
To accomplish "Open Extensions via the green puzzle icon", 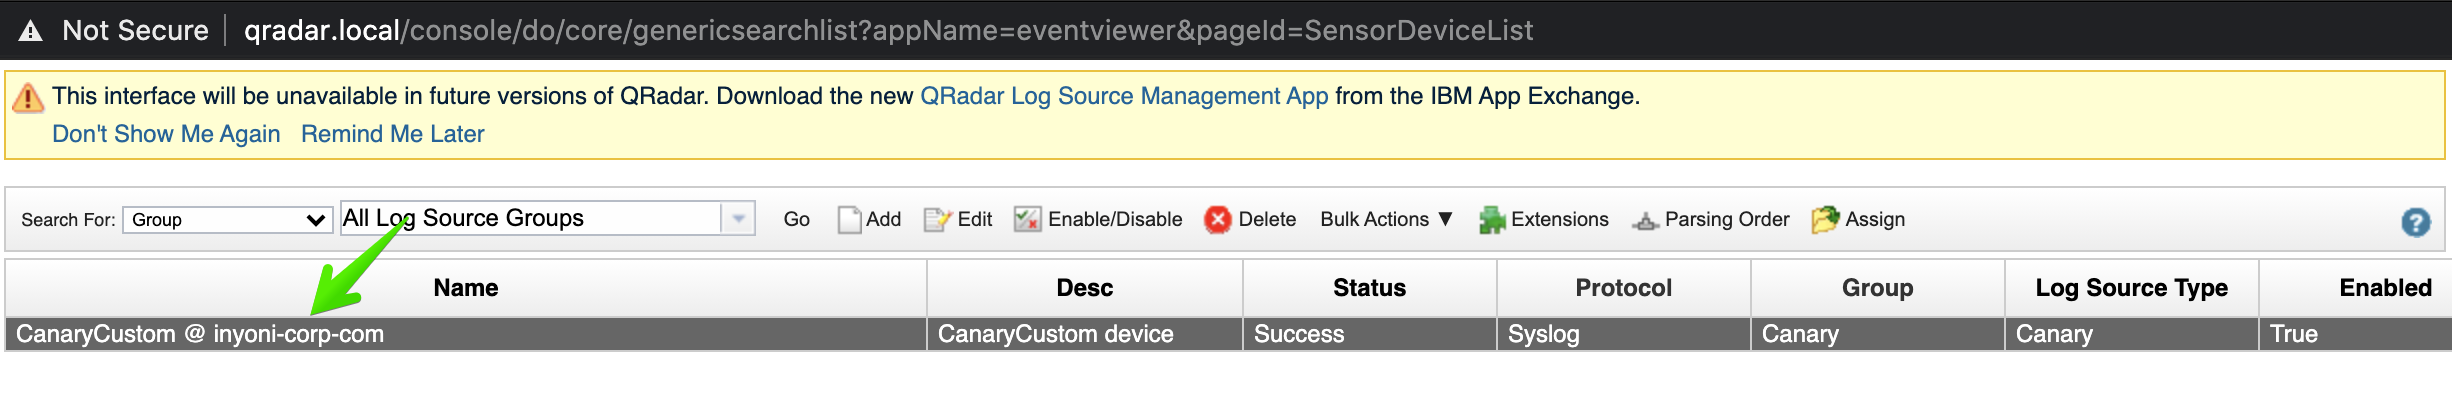I will click(x=1492, y=220).
